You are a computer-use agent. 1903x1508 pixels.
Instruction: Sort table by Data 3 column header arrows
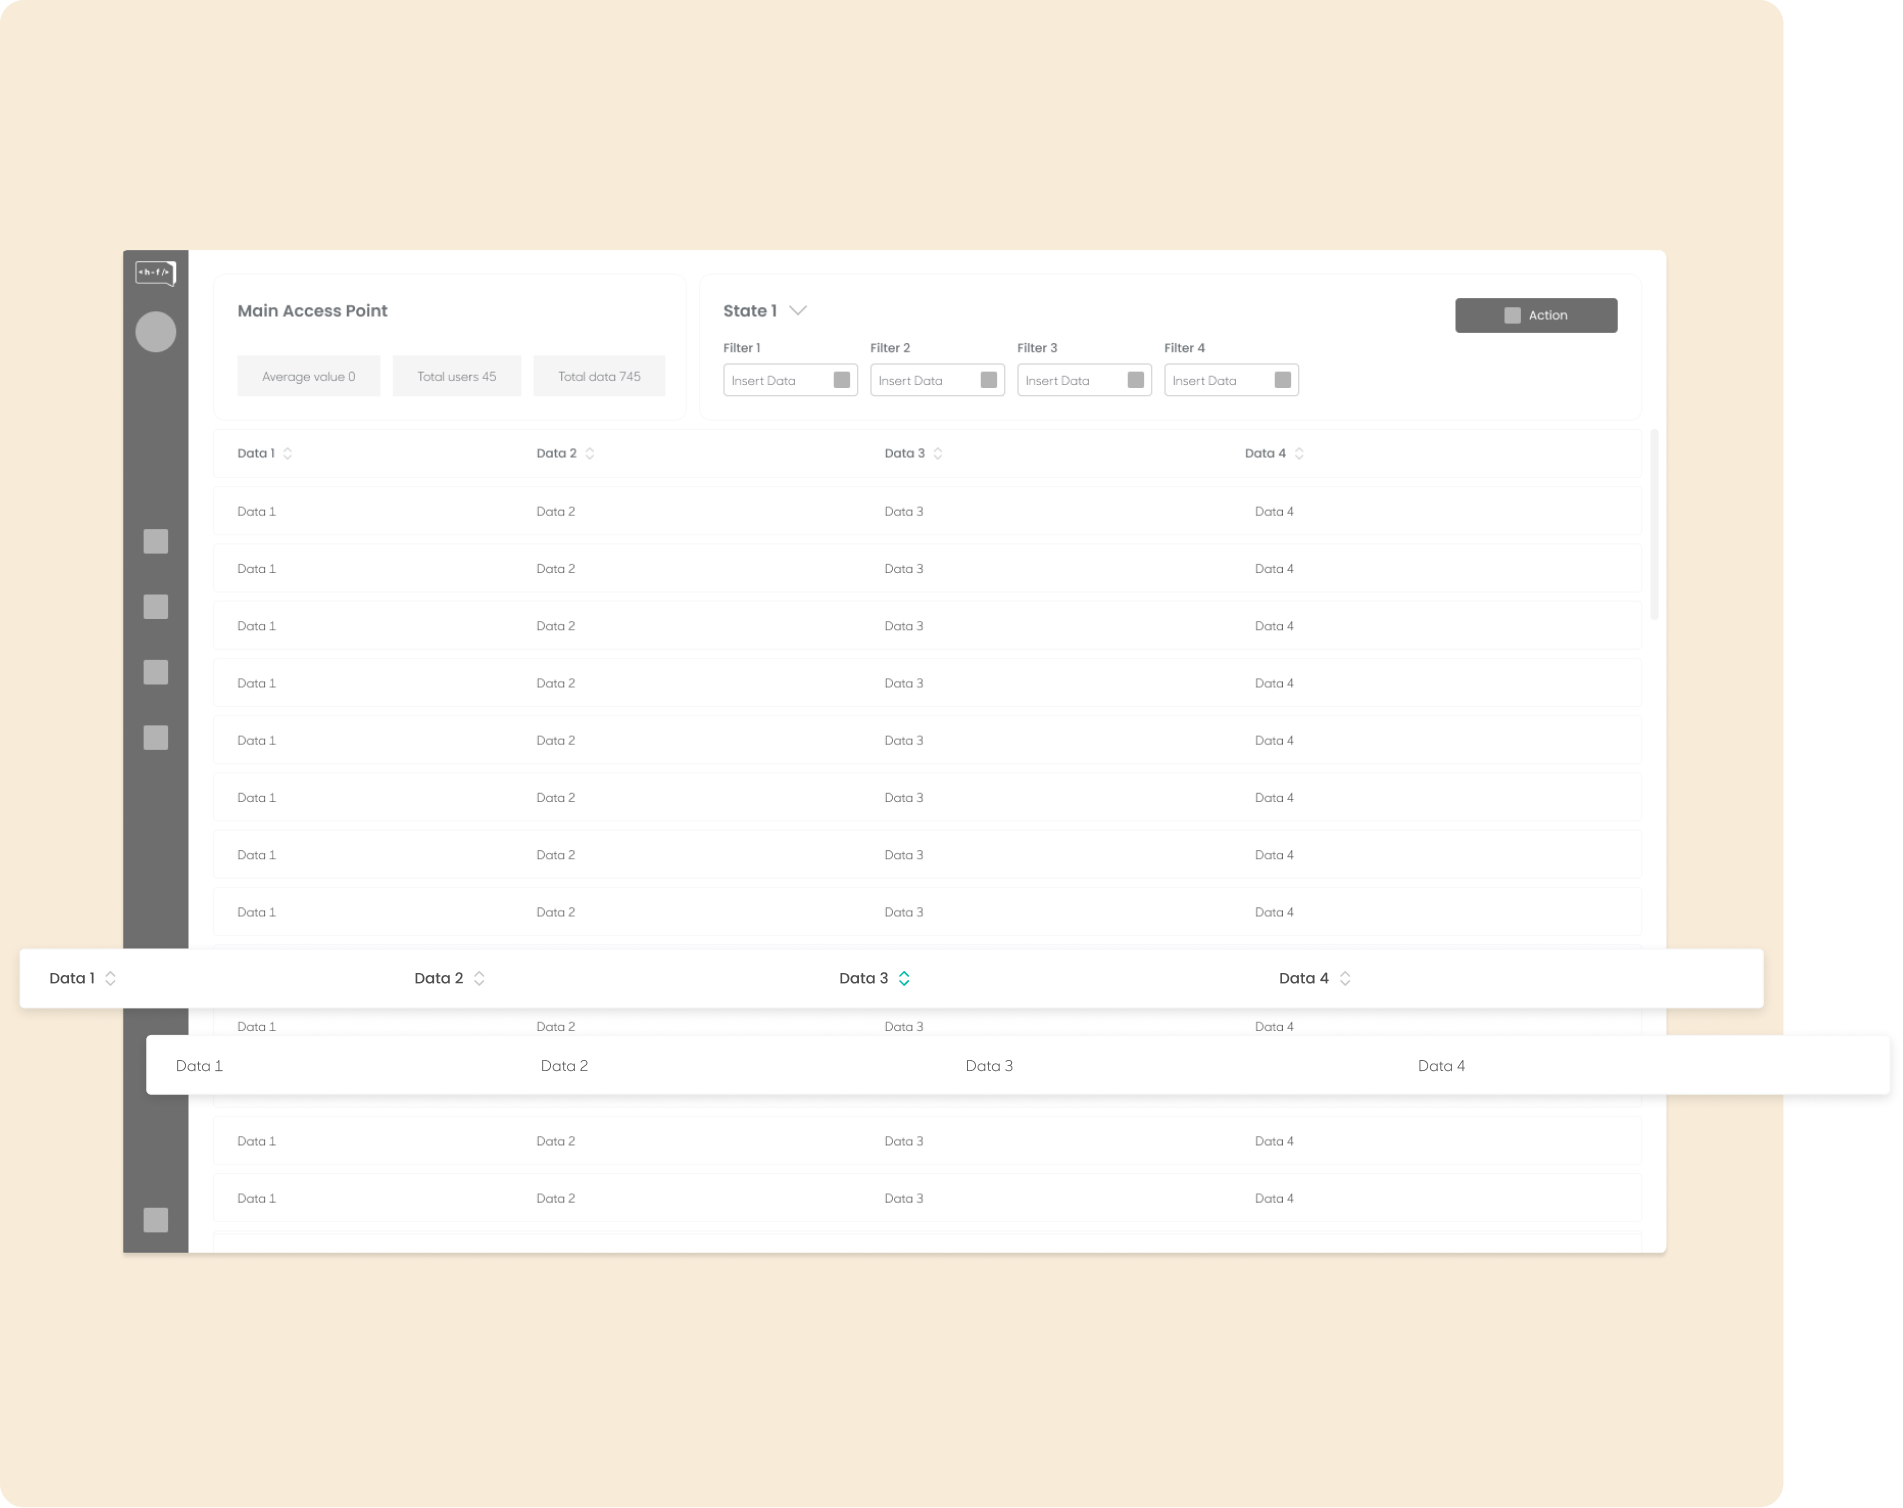point(938,454)
